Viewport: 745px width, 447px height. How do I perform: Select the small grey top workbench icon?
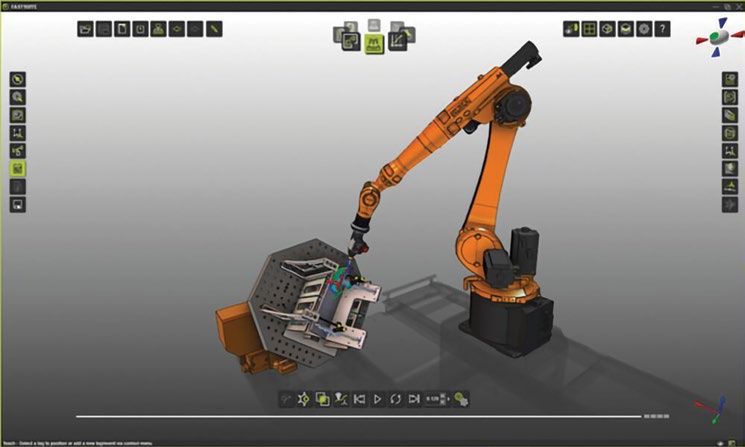pyautogui.click(x=374, y=25)
